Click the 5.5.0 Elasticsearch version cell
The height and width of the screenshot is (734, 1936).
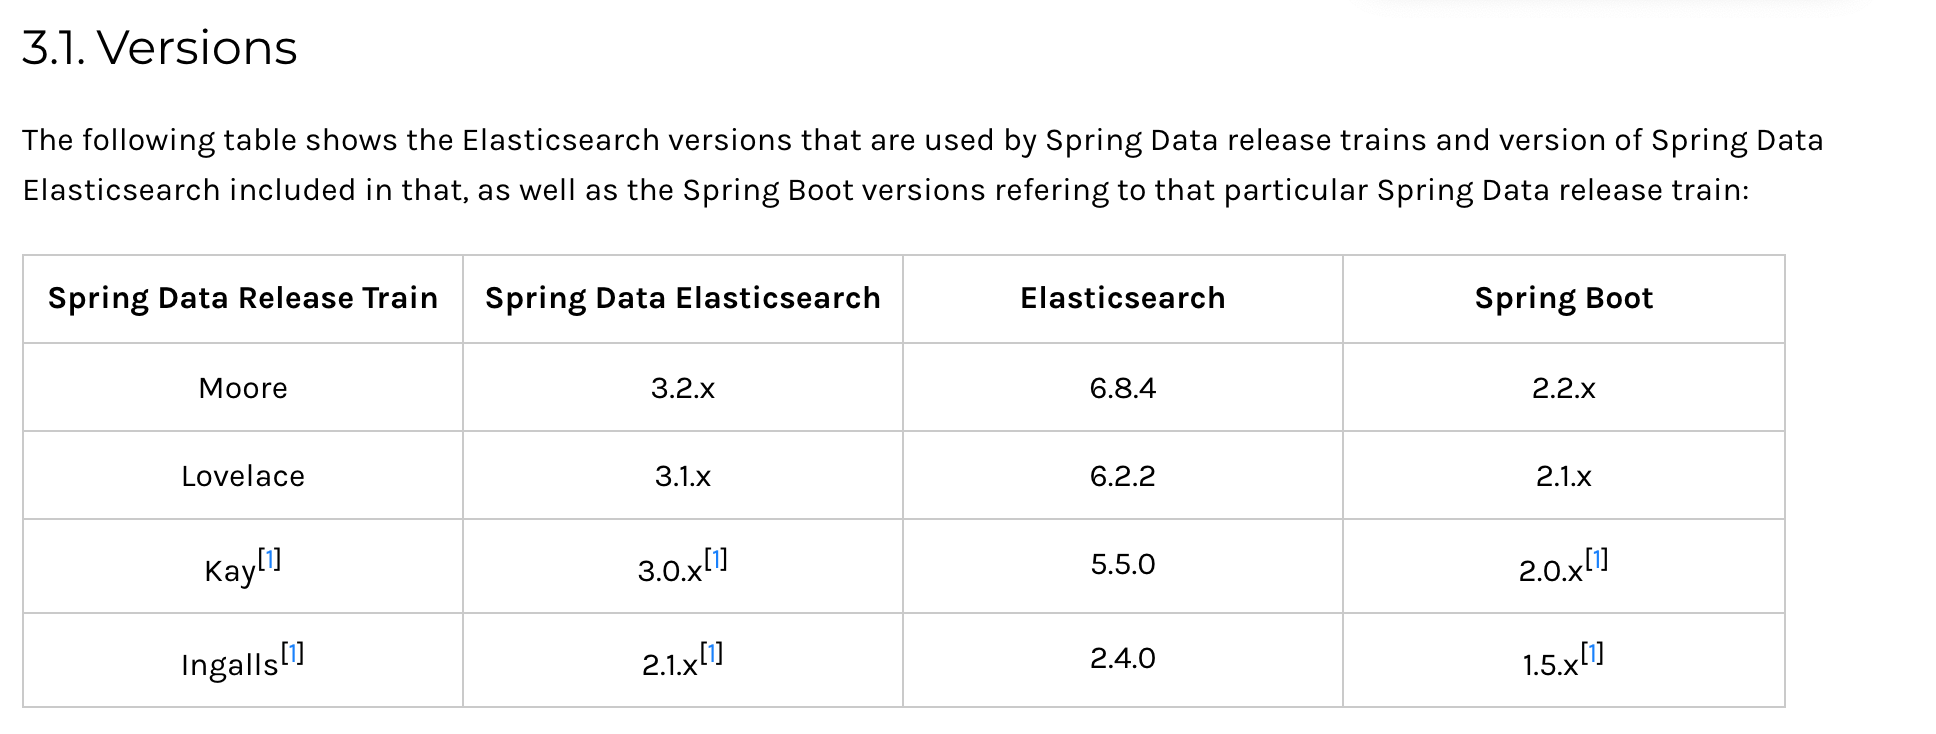click(x=1123, y=566)
